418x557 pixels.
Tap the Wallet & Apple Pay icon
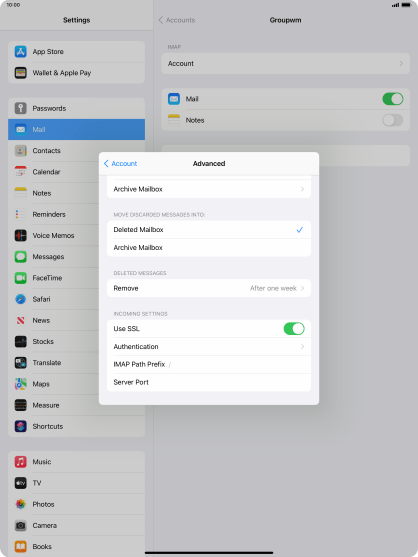coord(21,73)
